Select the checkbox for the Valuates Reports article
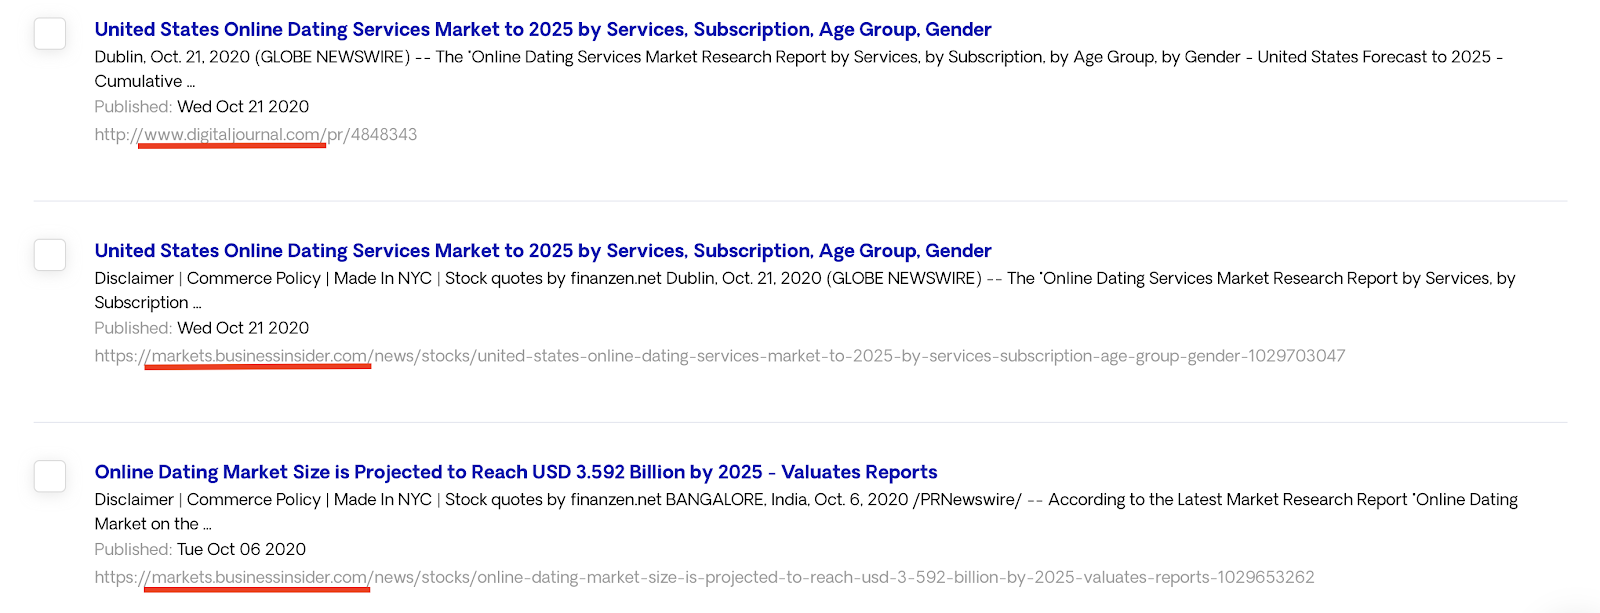This screenshot has width=1600, height=613. pos(50,475)
